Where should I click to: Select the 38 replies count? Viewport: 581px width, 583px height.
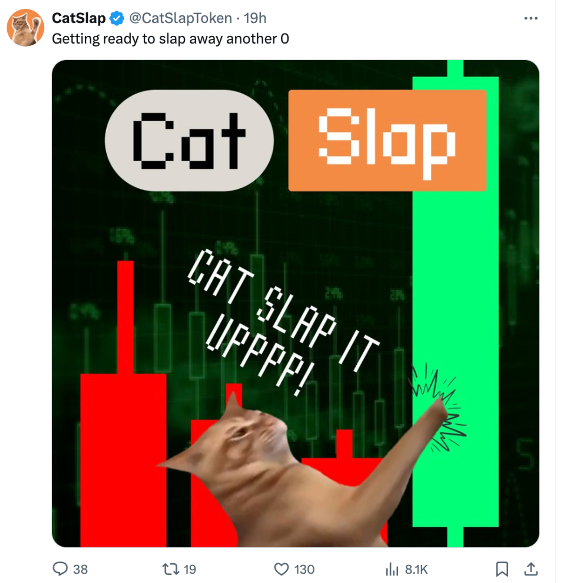pyautogui.click(x=80, y=569)
